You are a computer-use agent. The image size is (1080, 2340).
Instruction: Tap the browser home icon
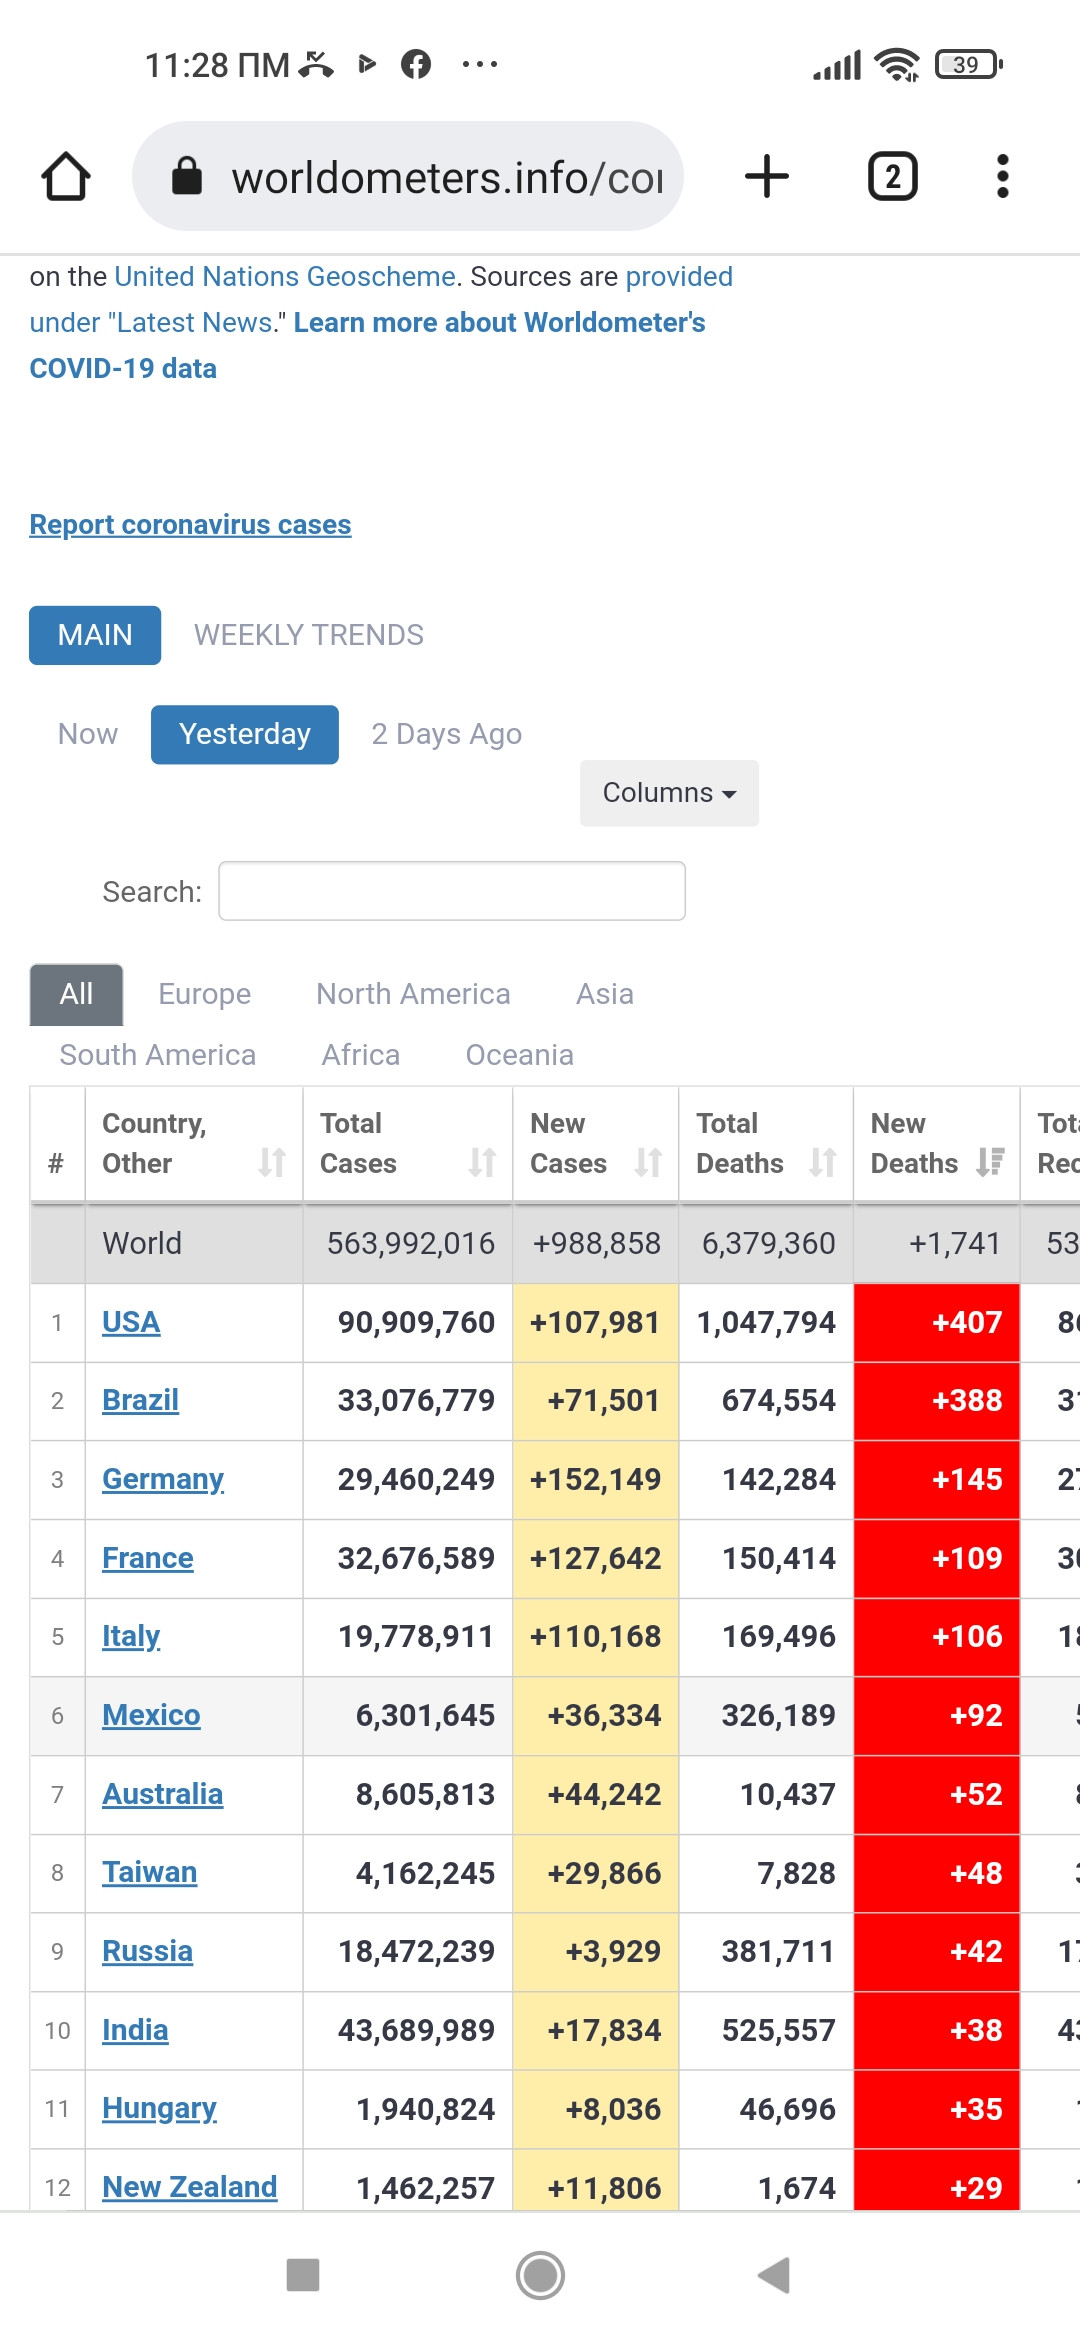66,177
